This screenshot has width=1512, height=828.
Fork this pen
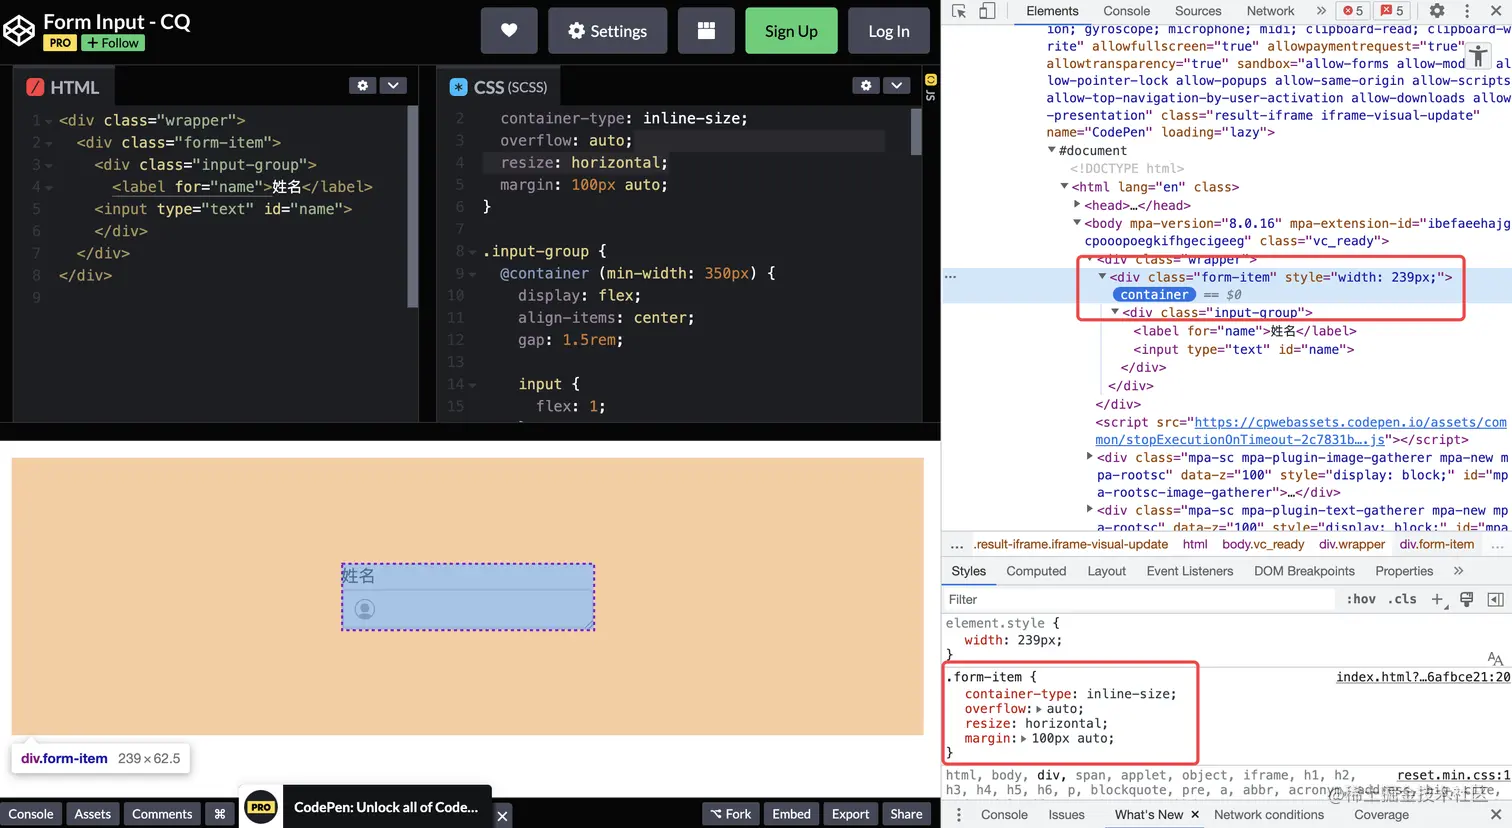click(731, 814)
